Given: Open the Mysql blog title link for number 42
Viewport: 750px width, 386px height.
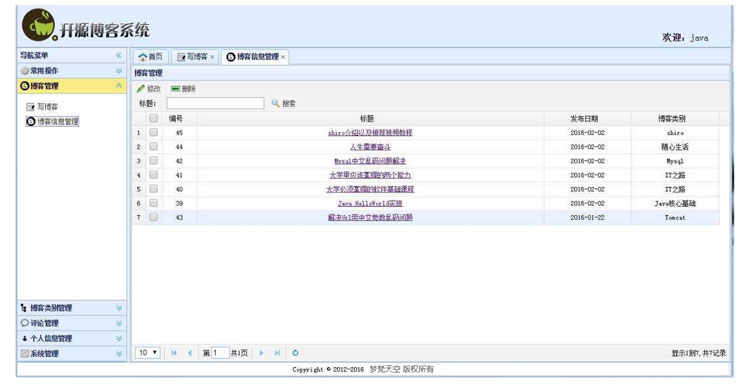Looking at the screenshot, I should [370, 161].
